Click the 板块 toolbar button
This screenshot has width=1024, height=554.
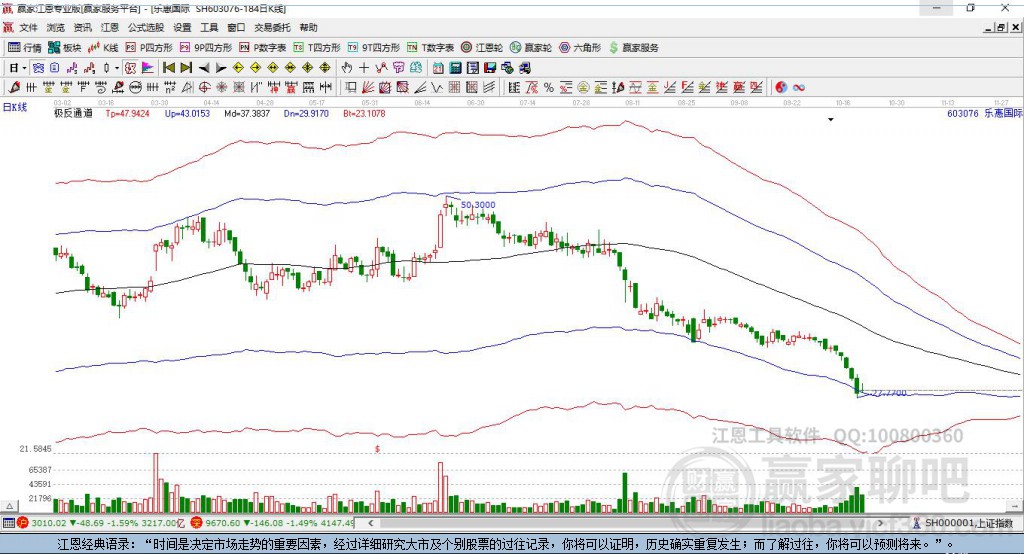(65, 48)
